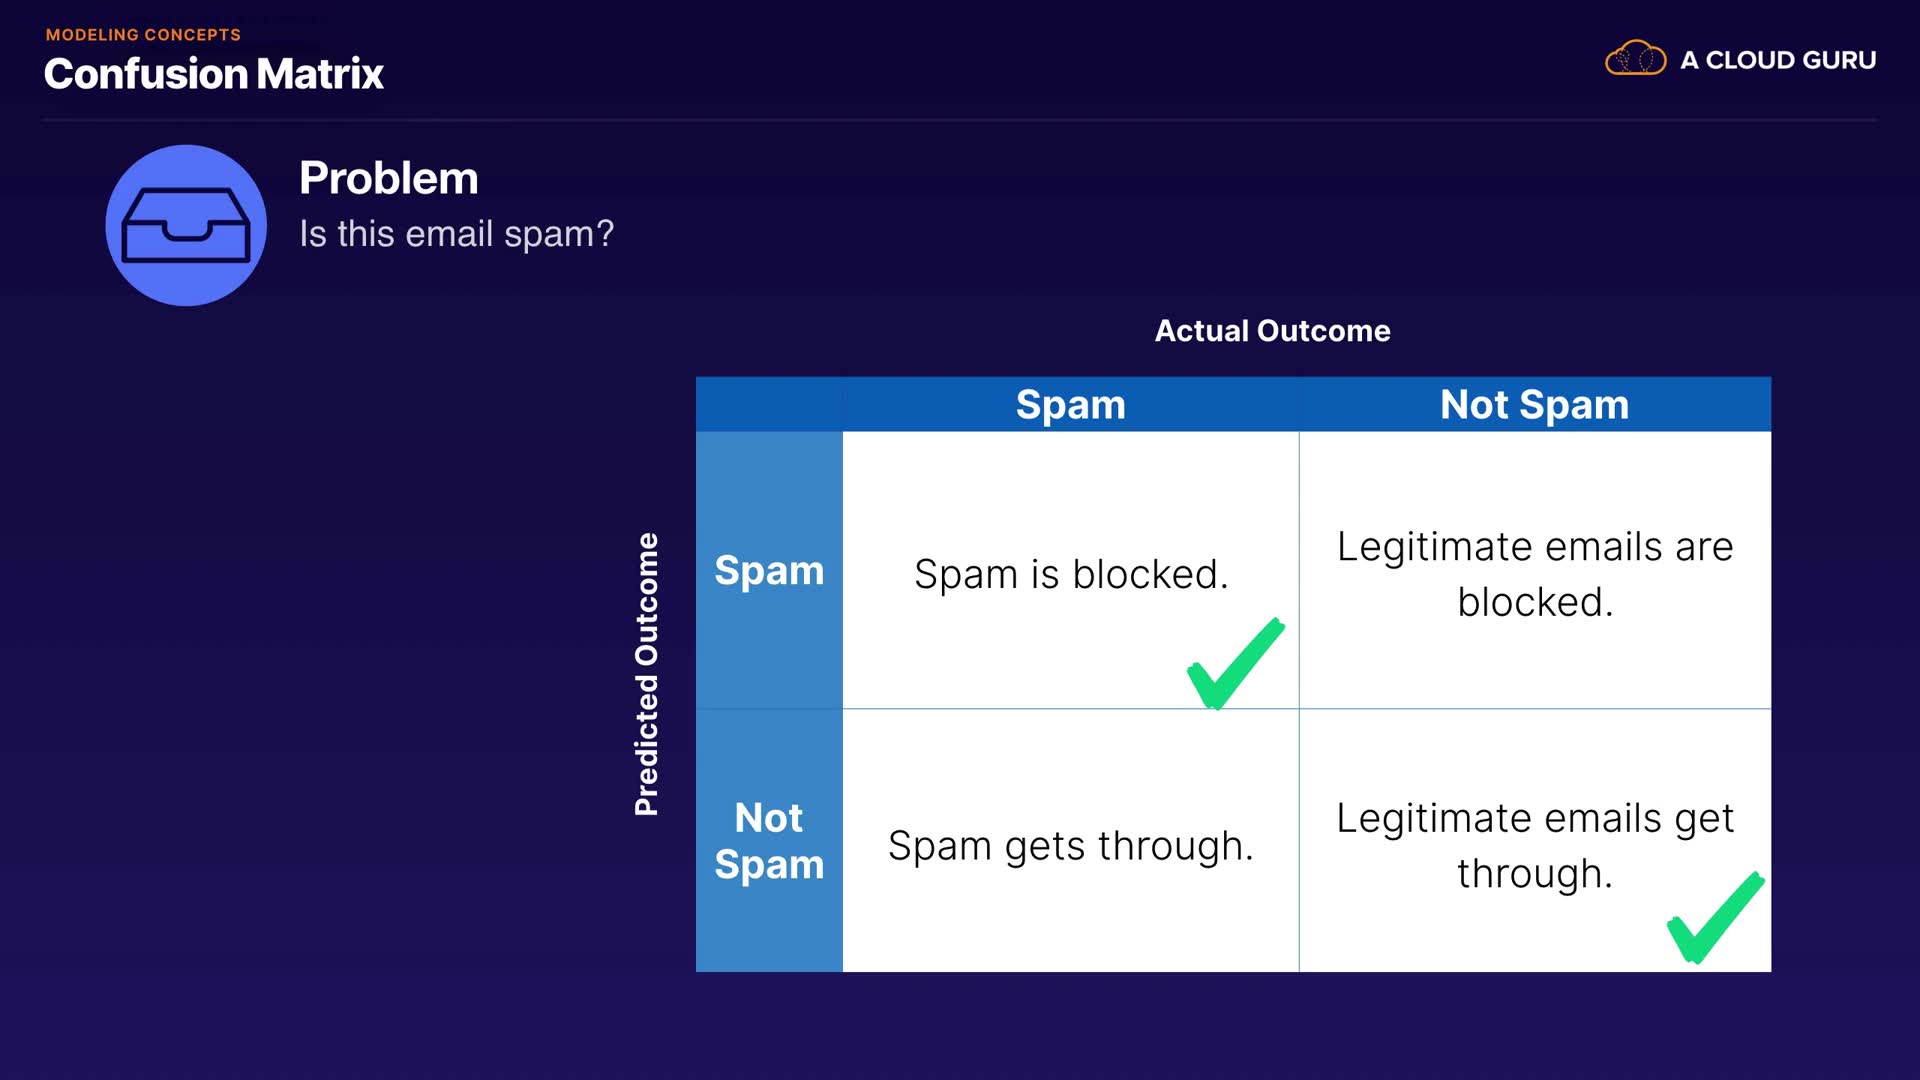Click the green checkmark beside 'Spam is blocked'
Screen dimensions: 1920x1080
click(x=1234, y=664)
